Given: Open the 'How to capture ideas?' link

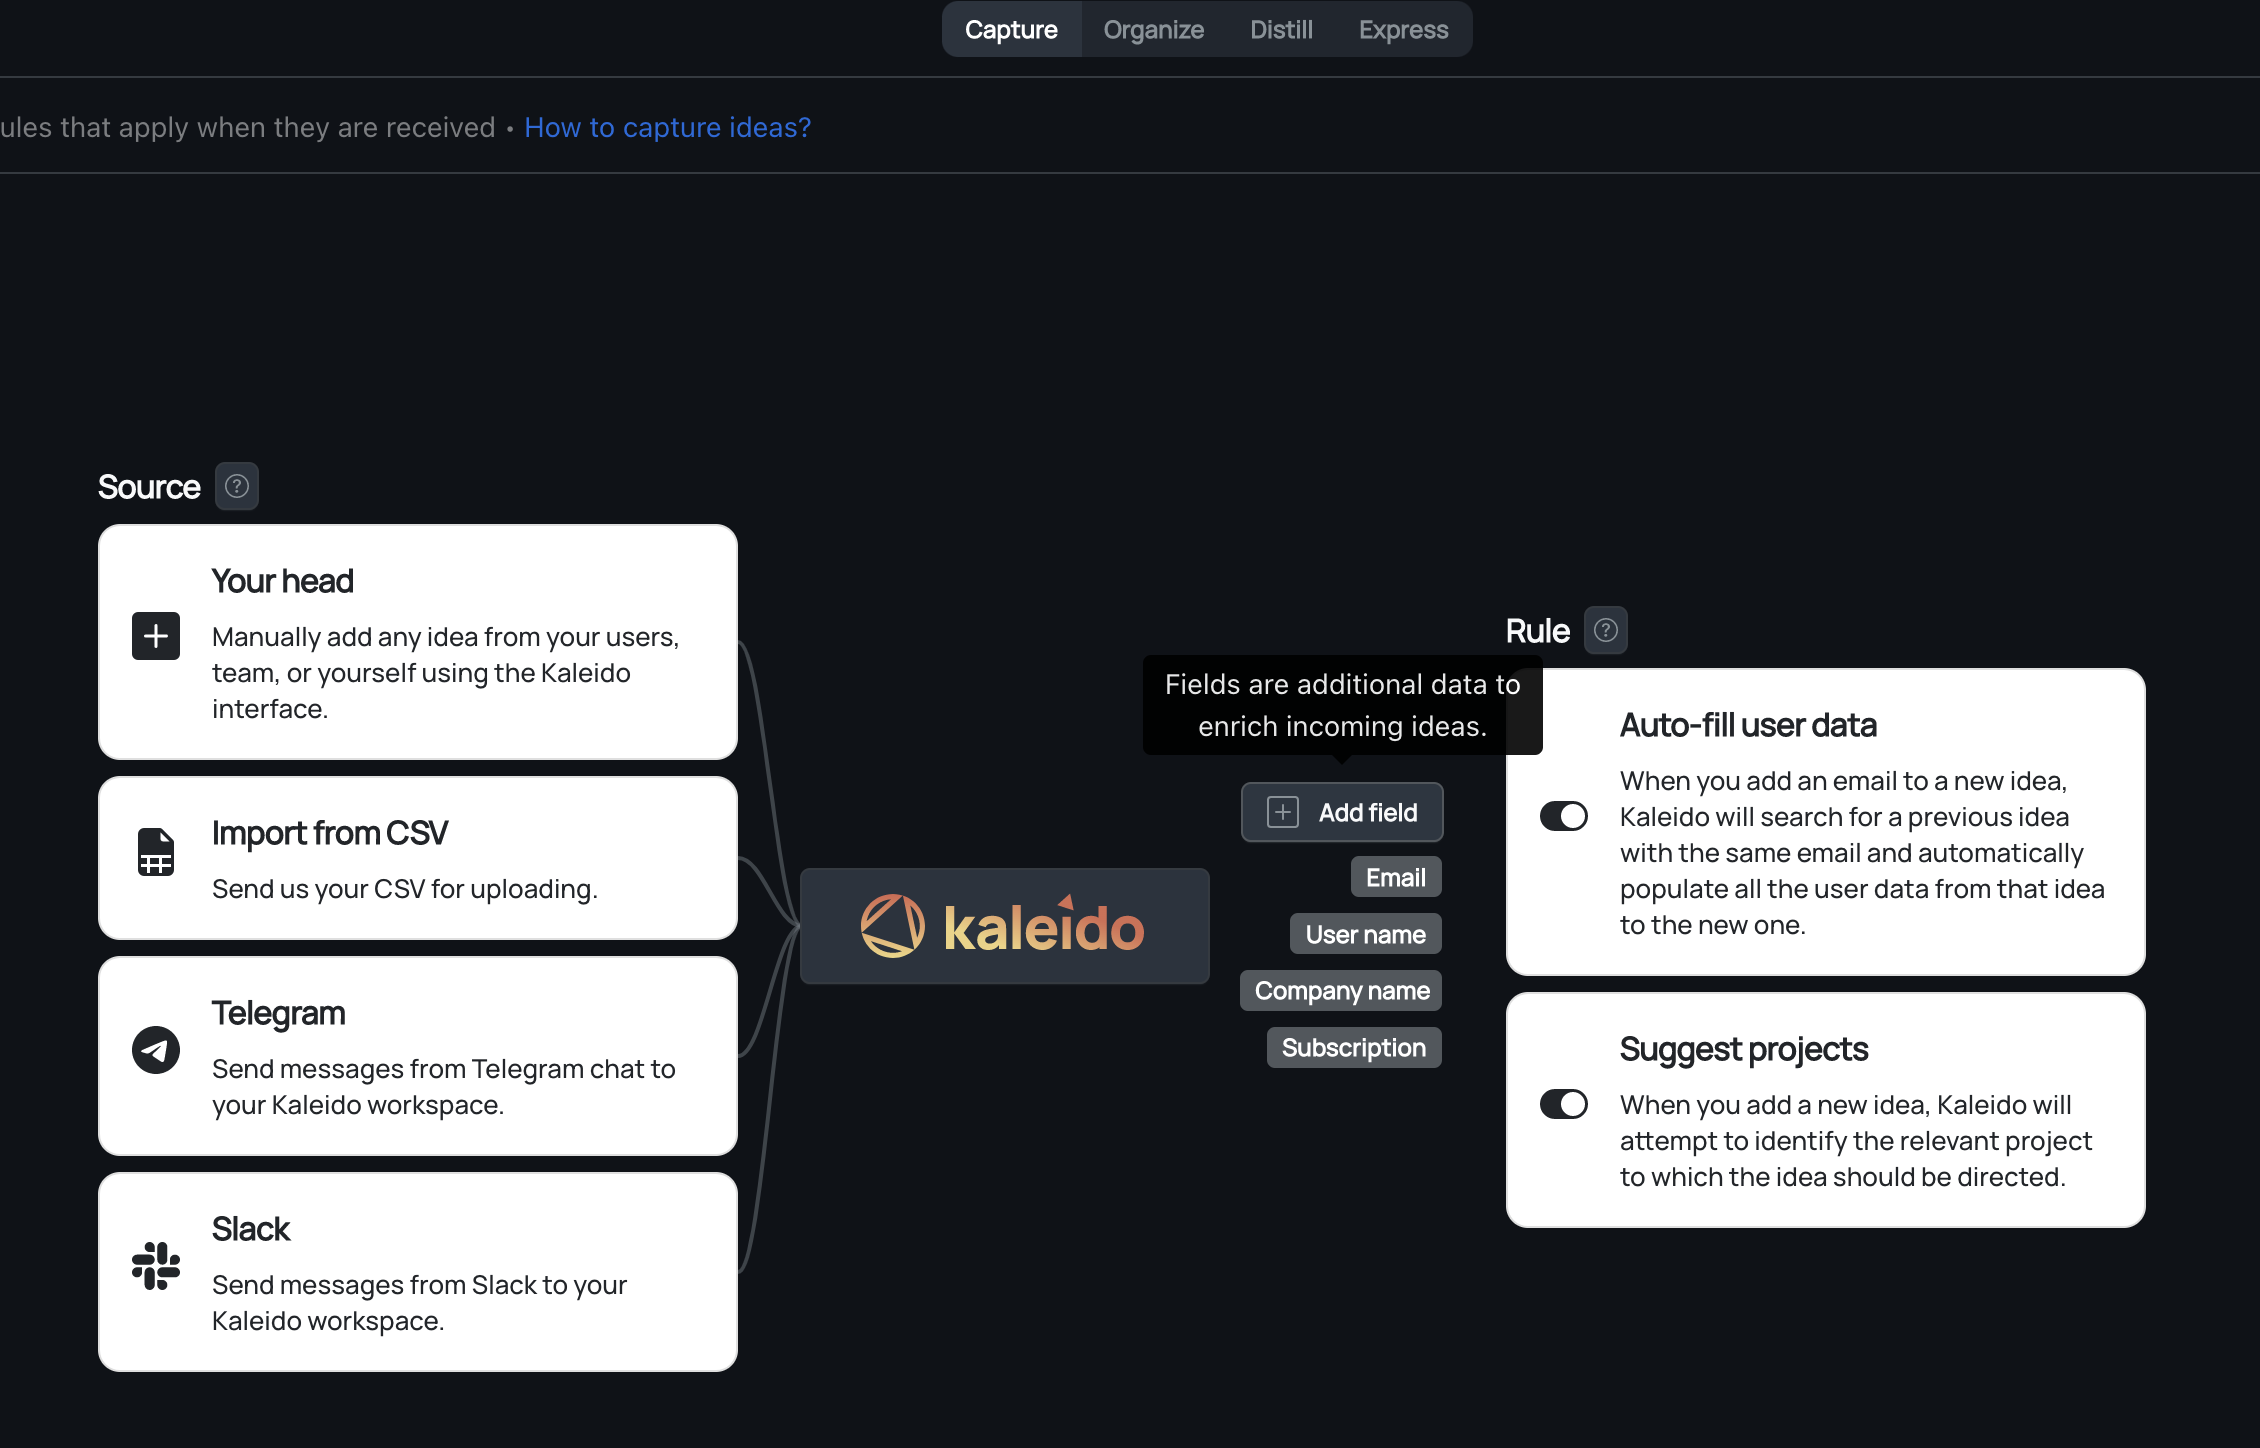Looking at the screenshot, I should tap(667, 128).
